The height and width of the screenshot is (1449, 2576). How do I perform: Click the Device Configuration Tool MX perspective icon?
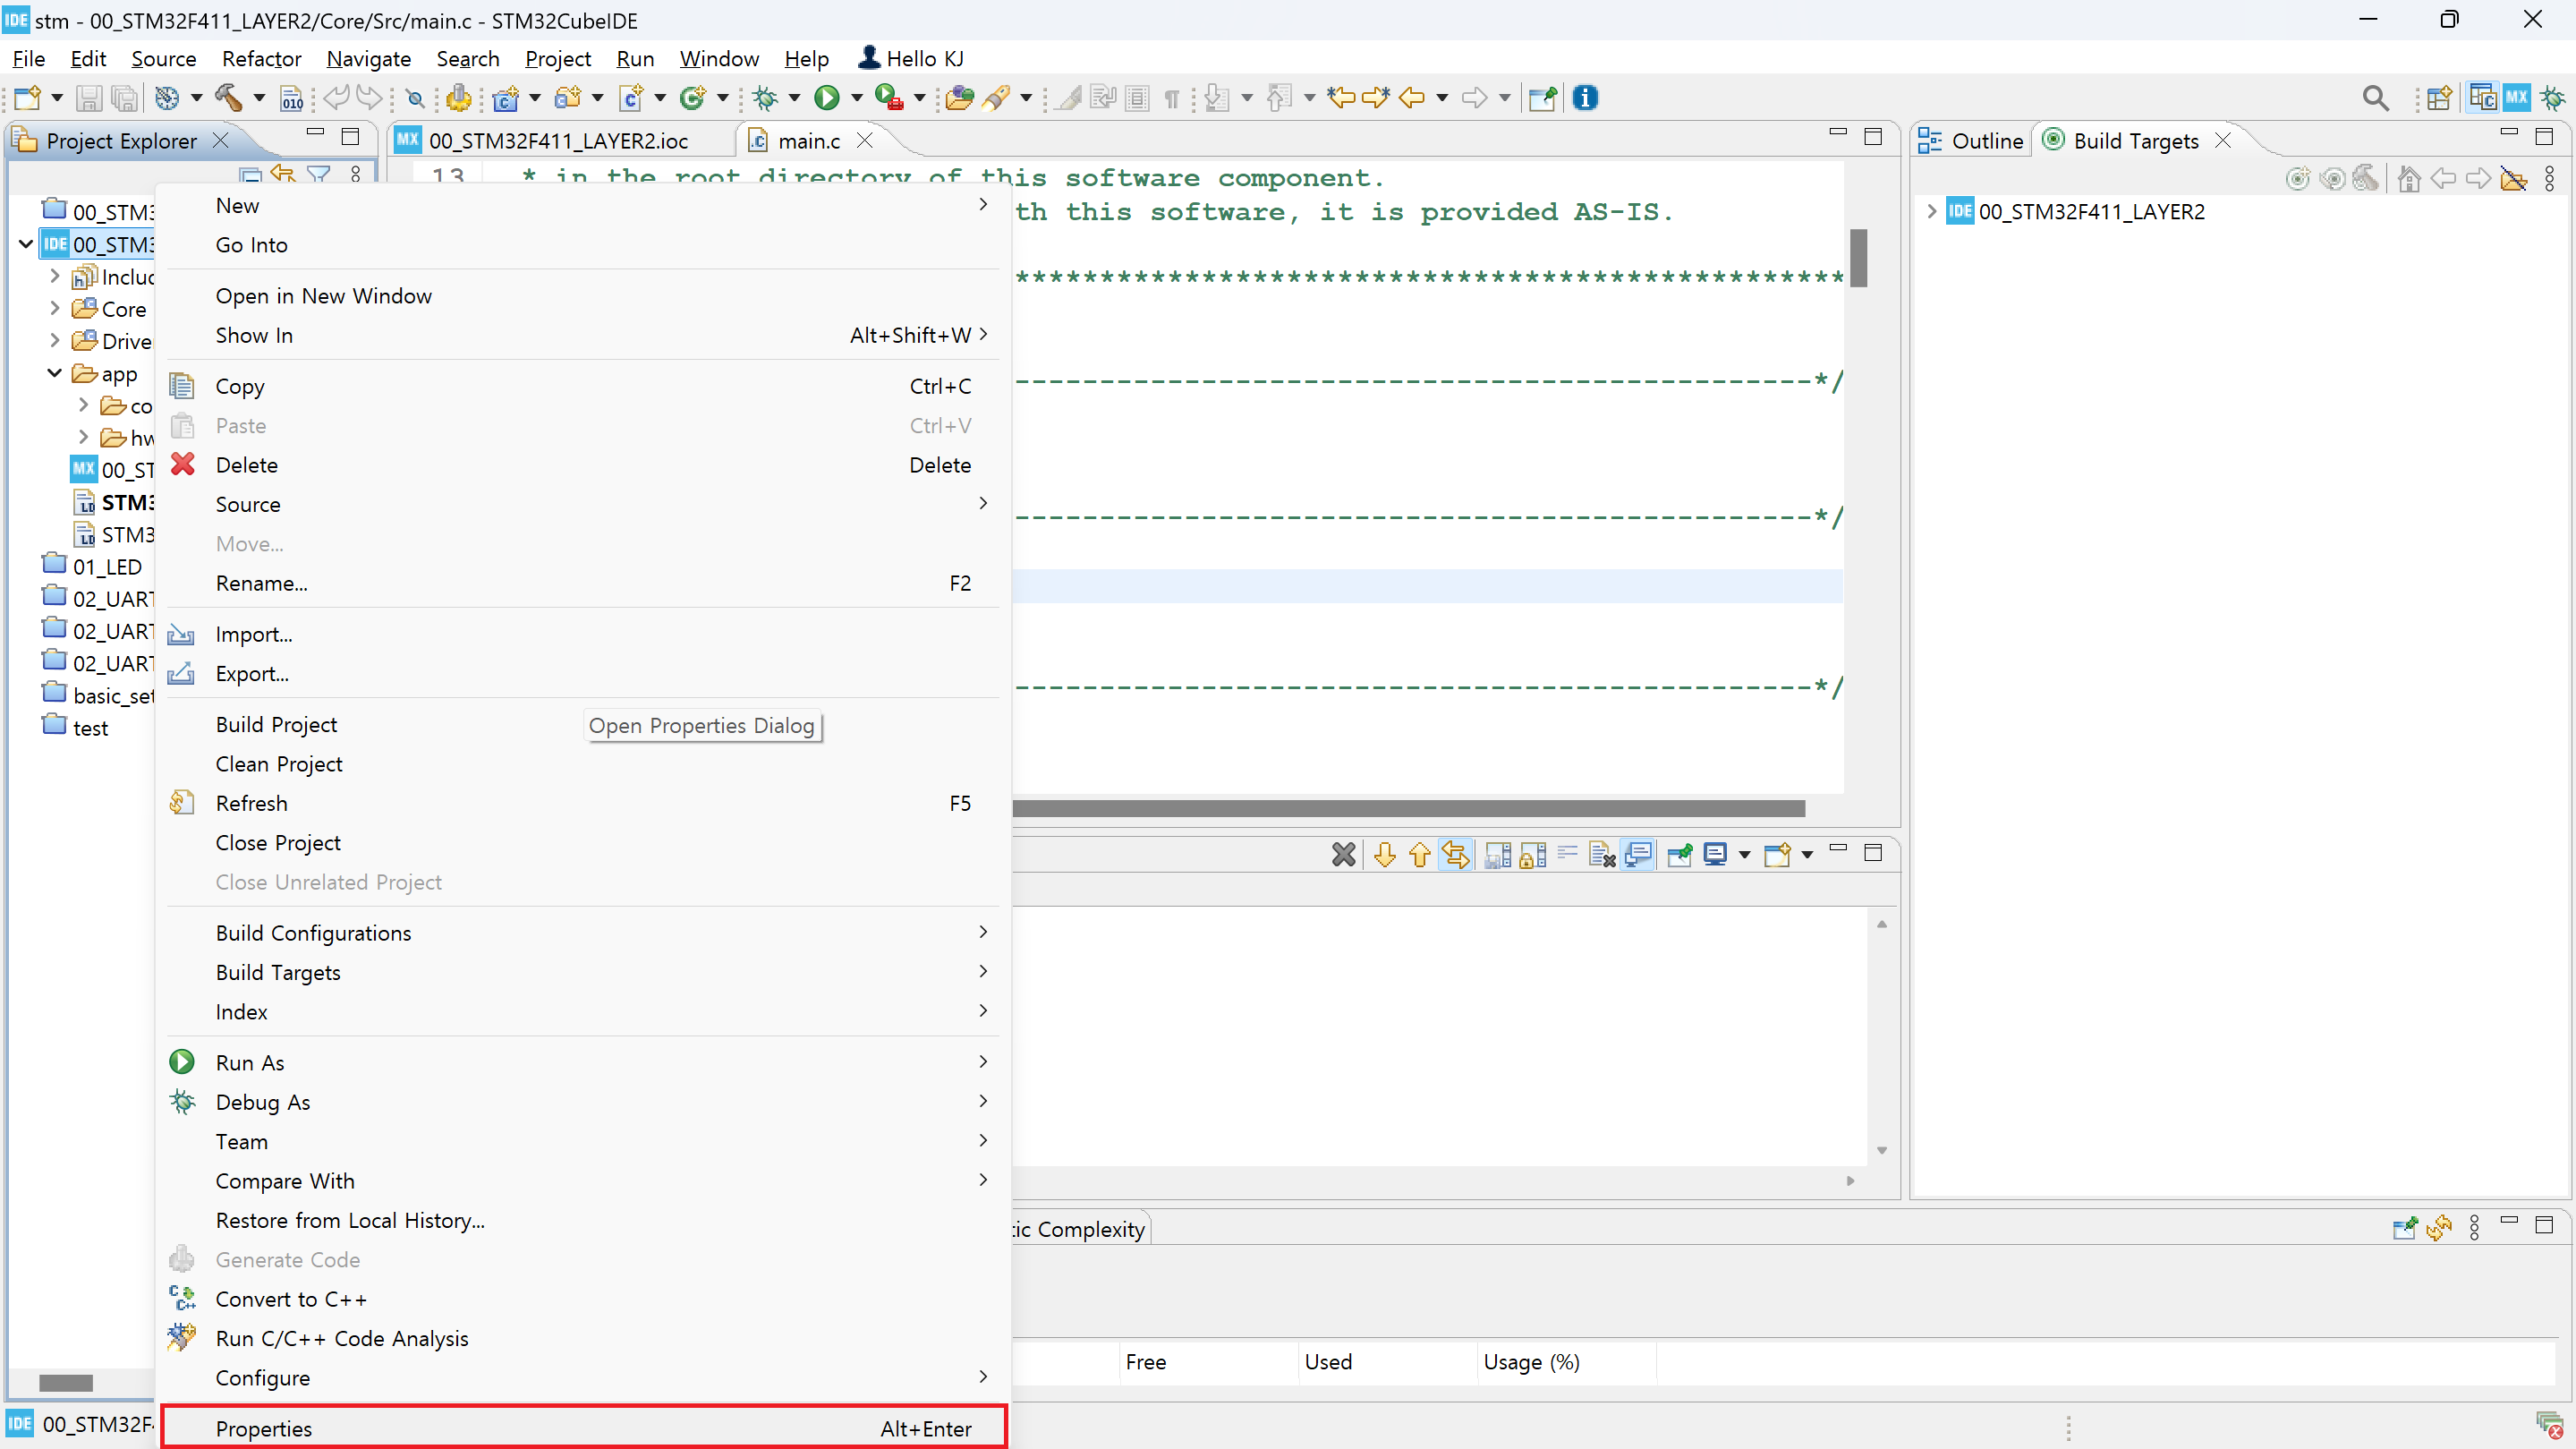point(2516,97)
